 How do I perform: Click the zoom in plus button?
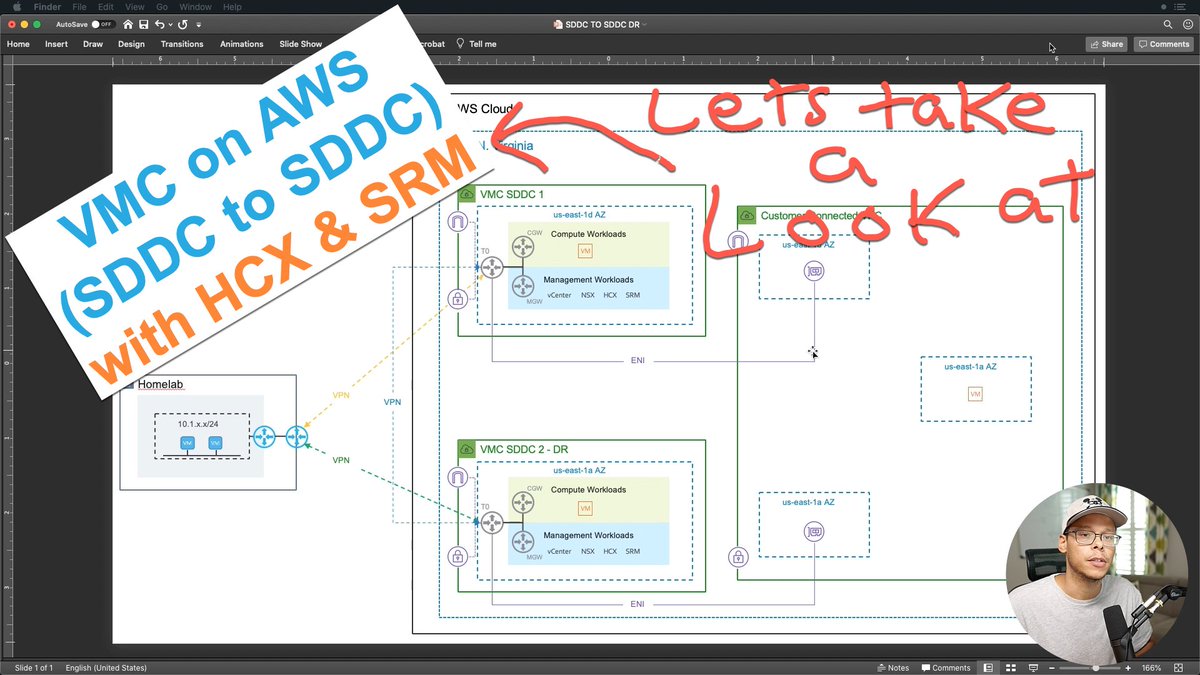click(1129, 667)
